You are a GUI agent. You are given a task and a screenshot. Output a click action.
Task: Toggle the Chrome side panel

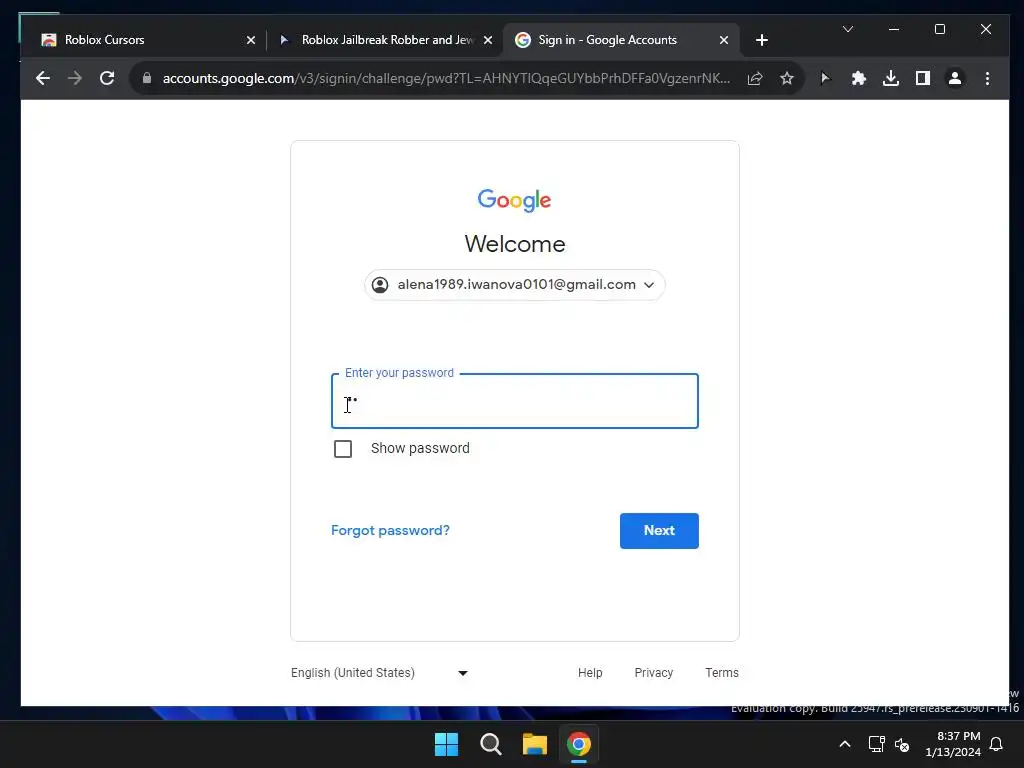923,78
